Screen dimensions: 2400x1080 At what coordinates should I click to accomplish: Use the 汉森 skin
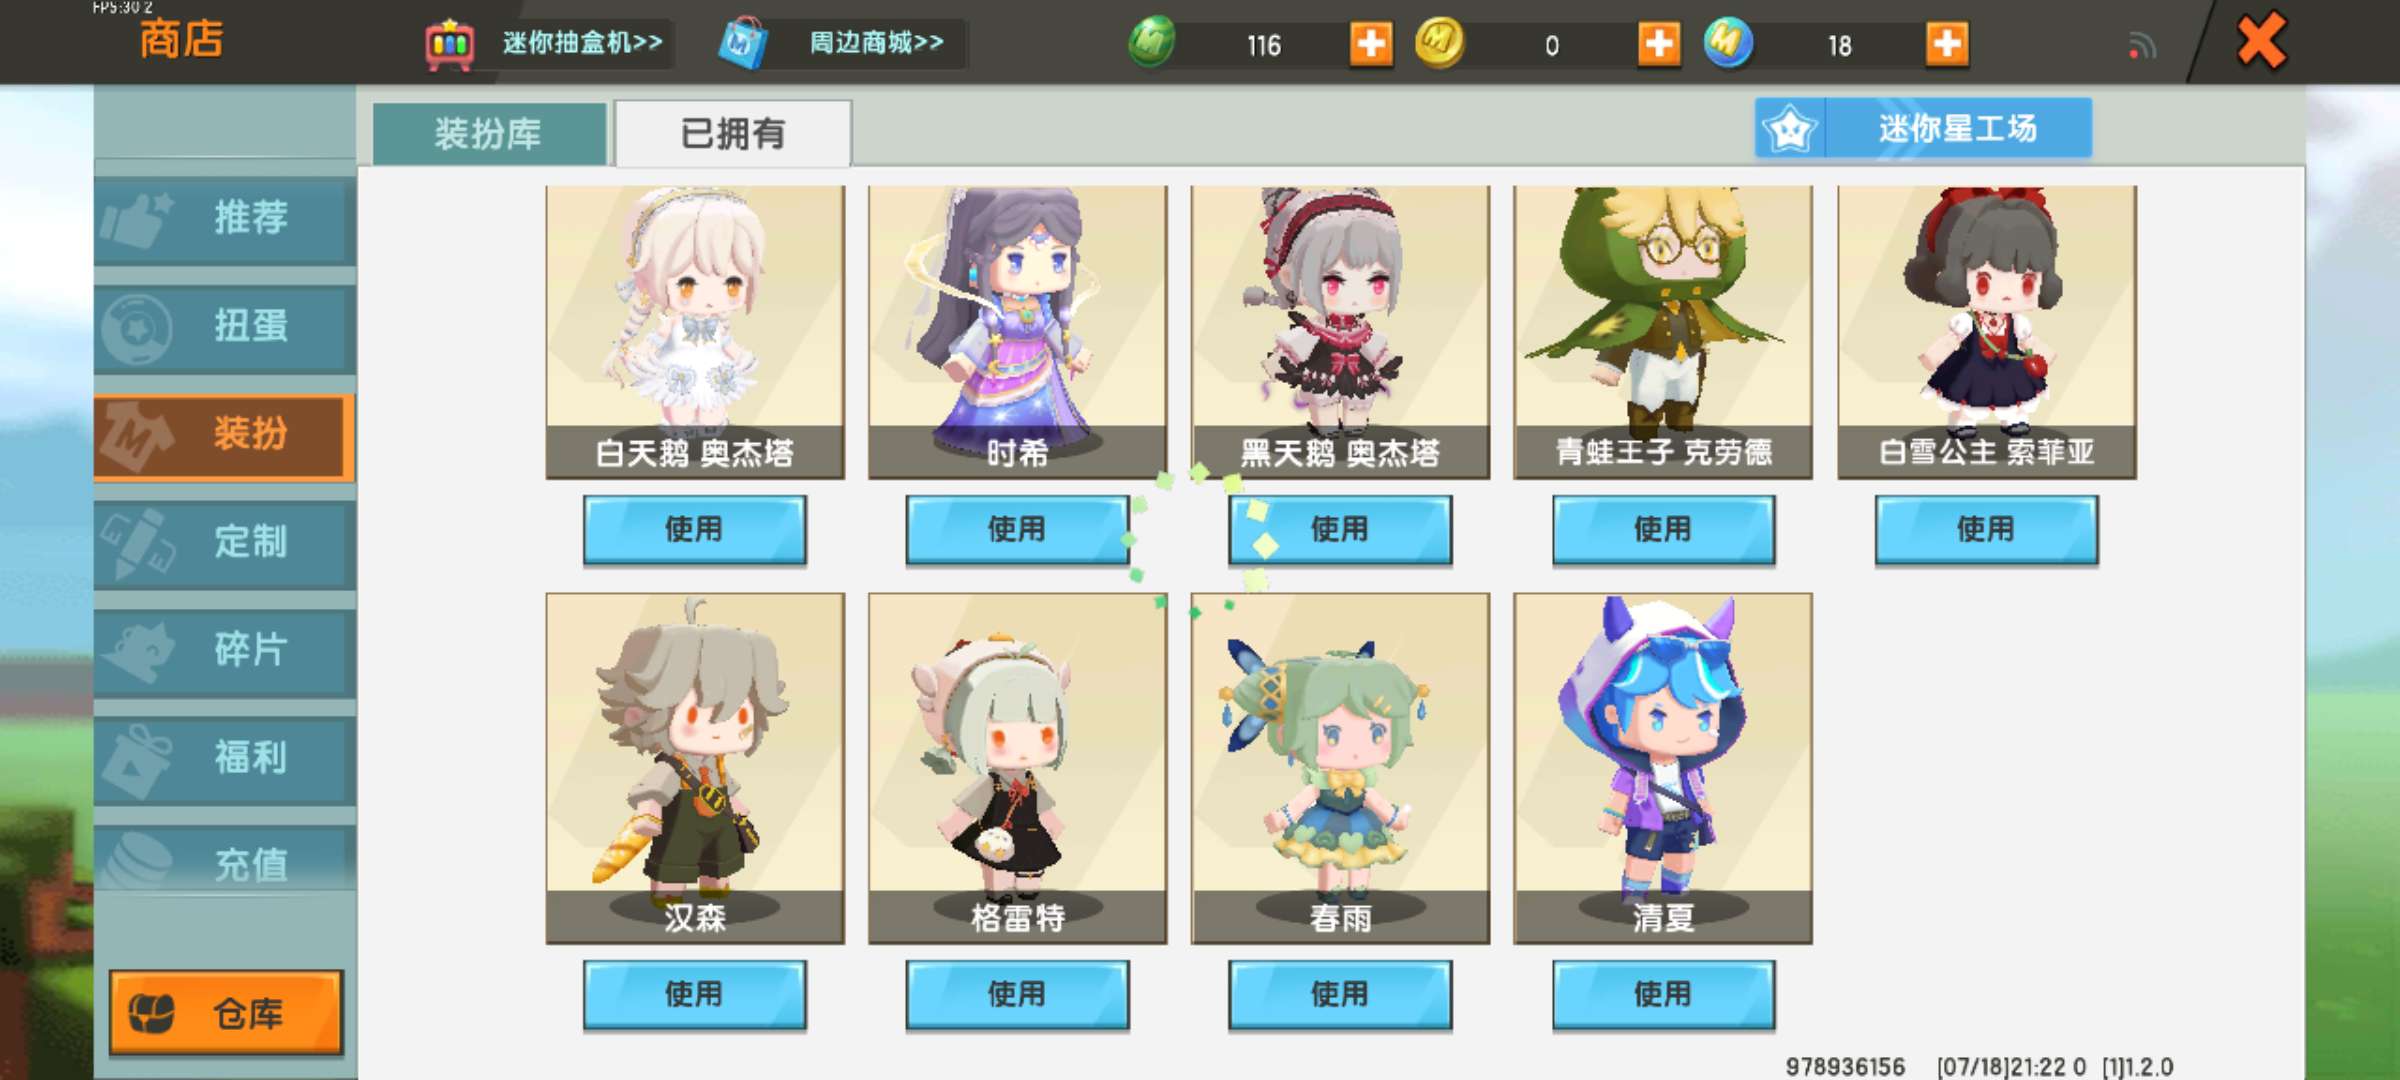click(x=695, y=995)
